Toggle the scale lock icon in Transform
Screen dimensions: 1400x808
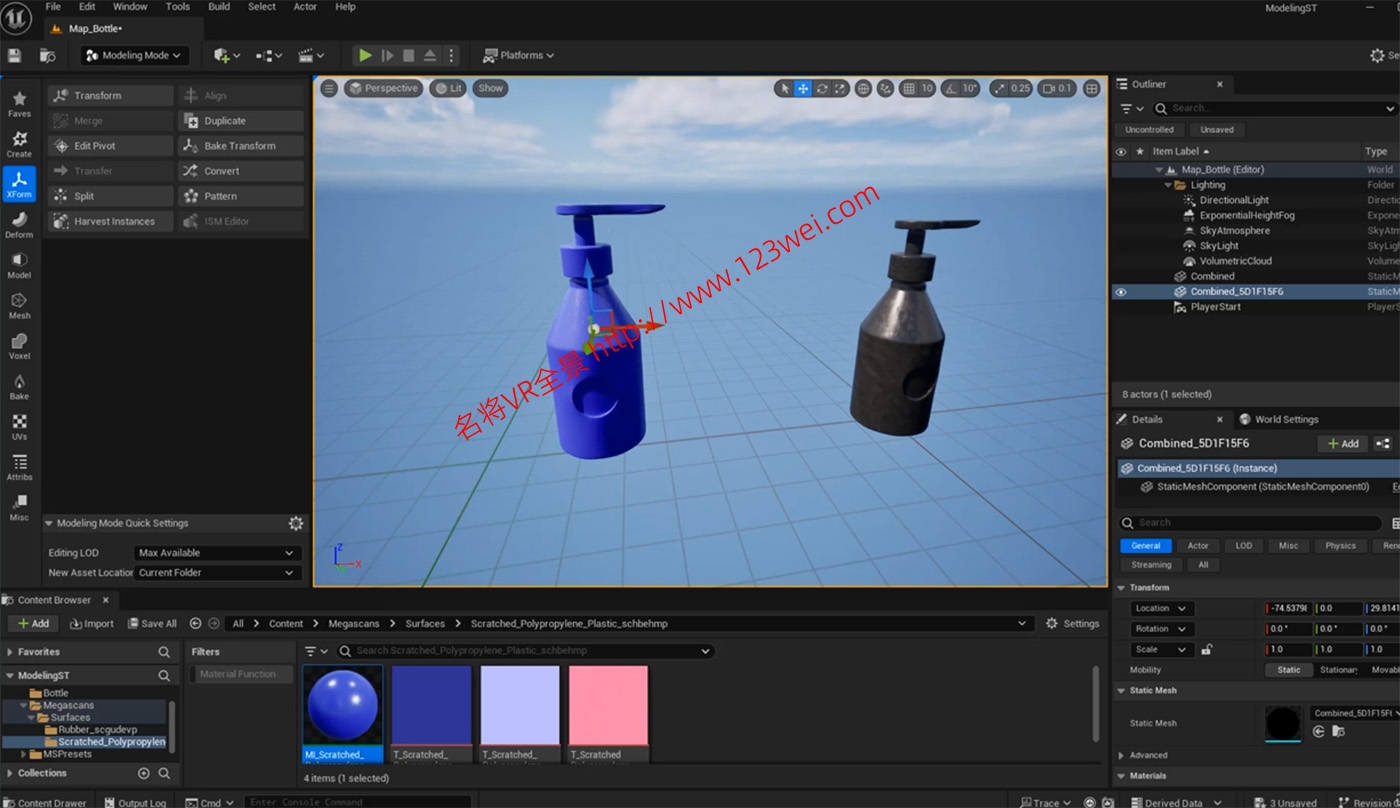point(1206,649)
